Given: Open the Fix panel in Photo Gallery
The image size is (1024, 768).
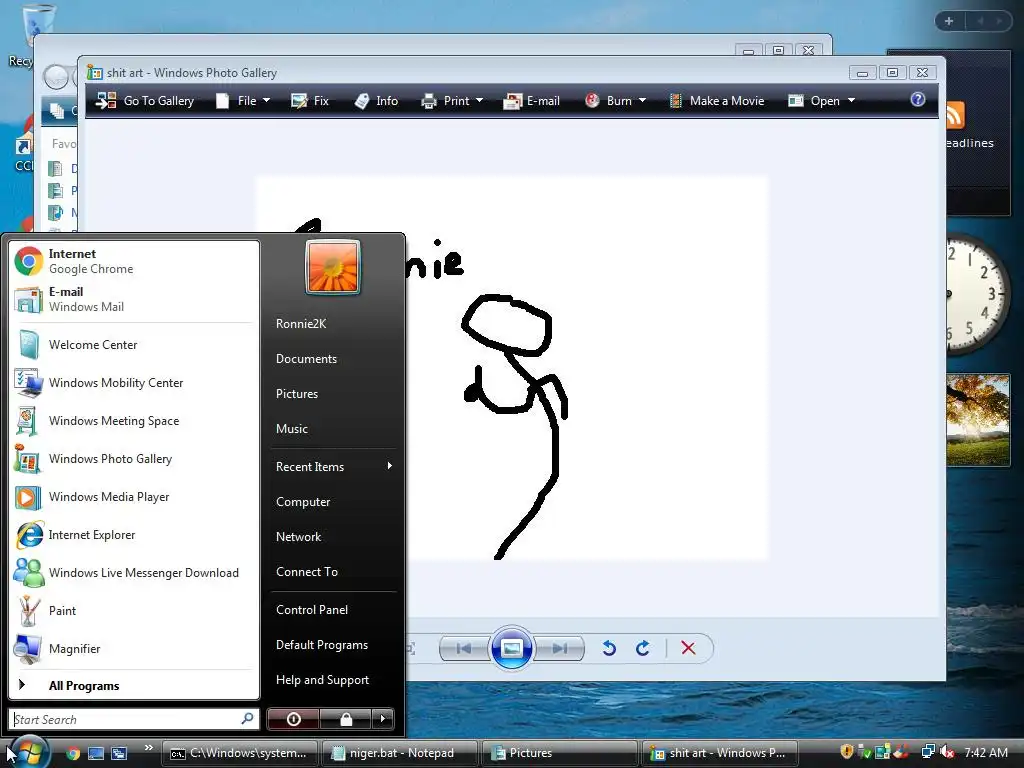Looking at the screenshot, I should (310, 101).
